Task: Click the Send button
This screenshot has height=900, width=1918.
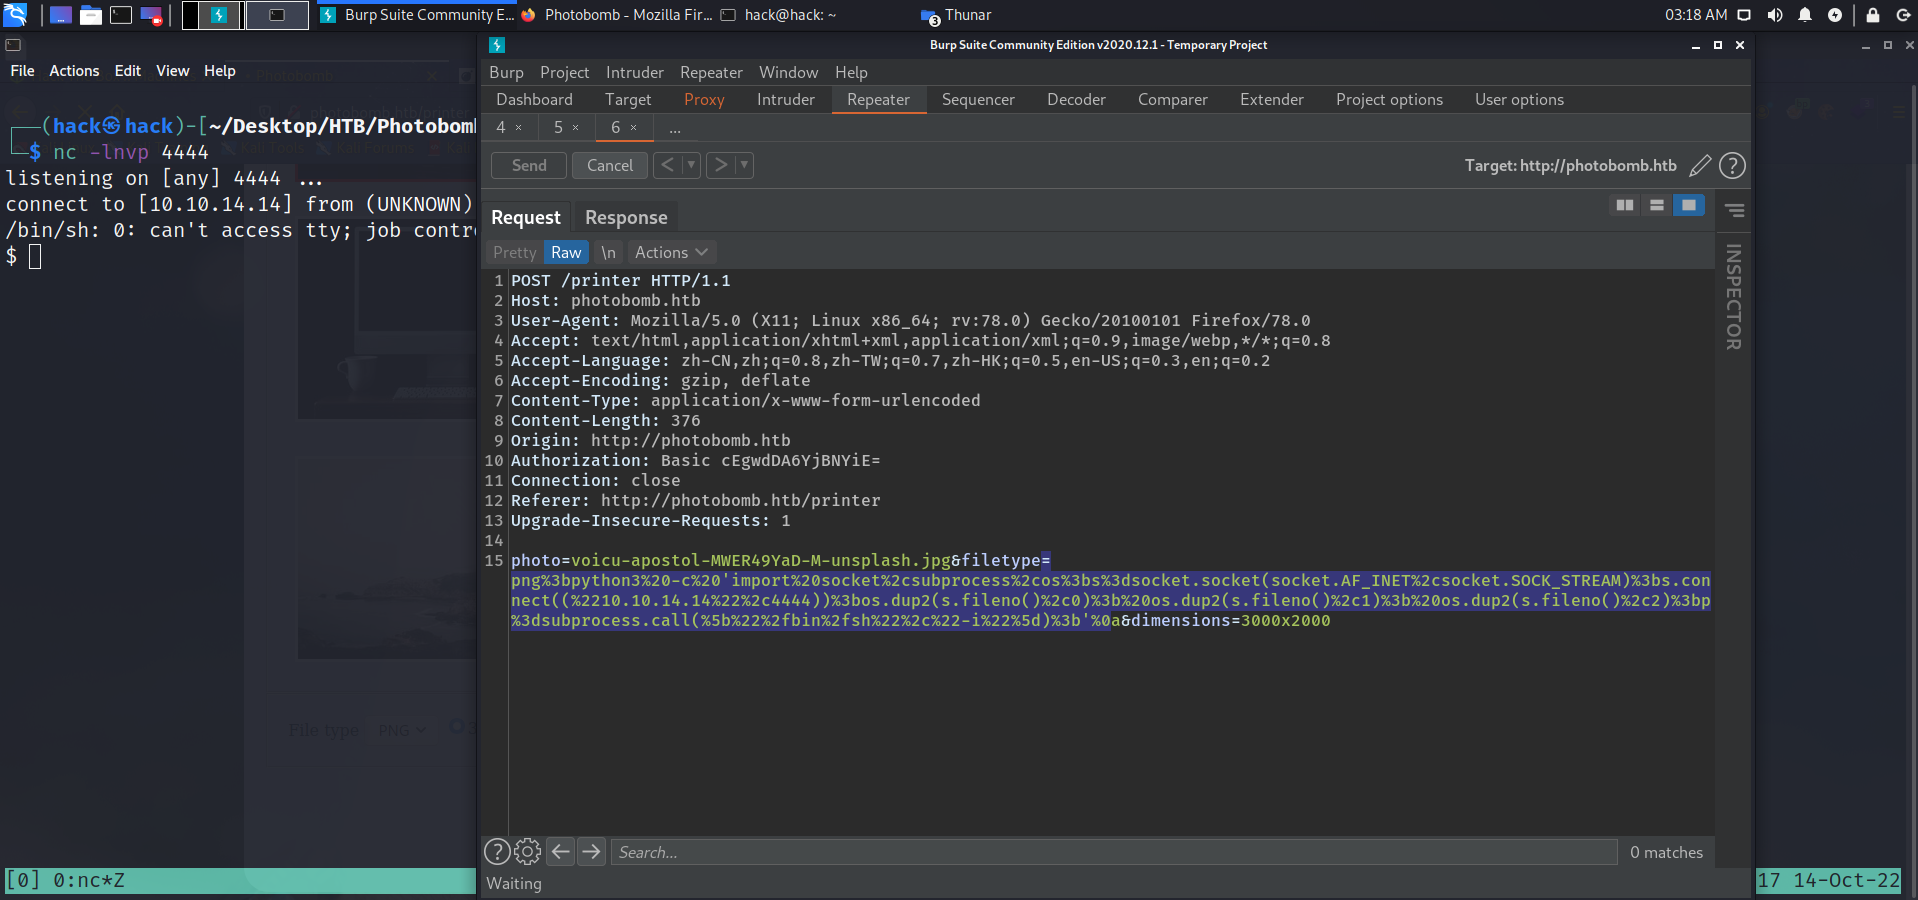Action: pos(529,166)
